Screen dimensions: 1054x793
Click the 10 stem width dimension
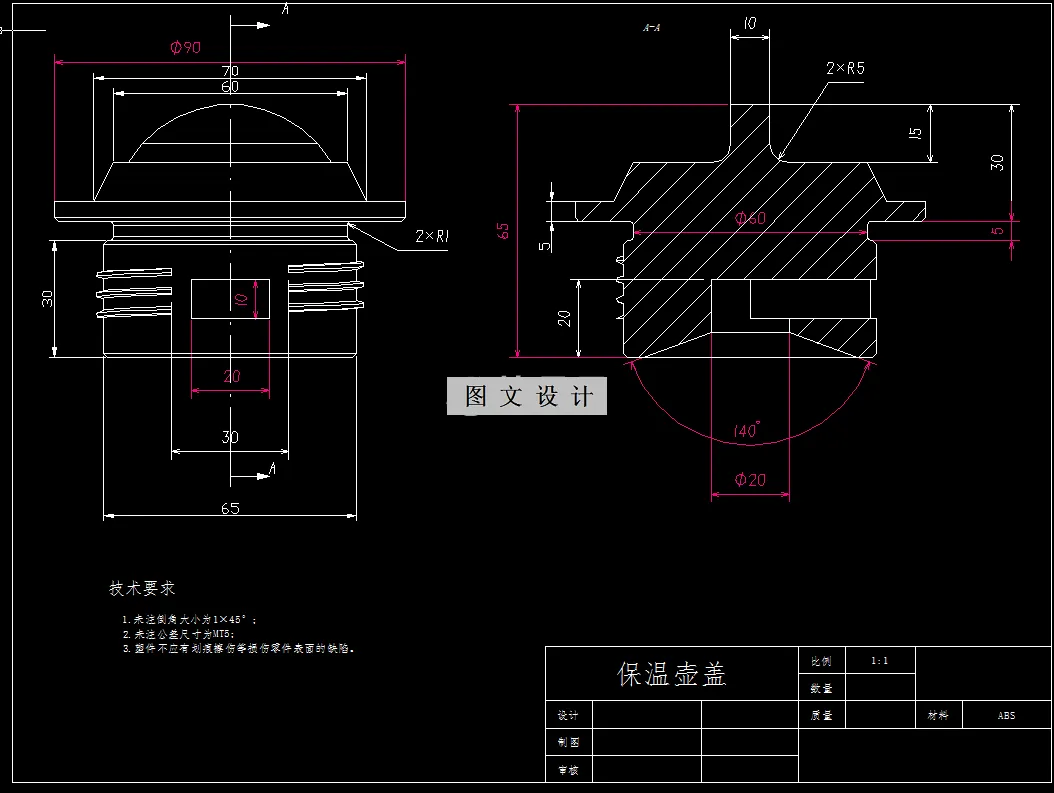coord(749,24)
